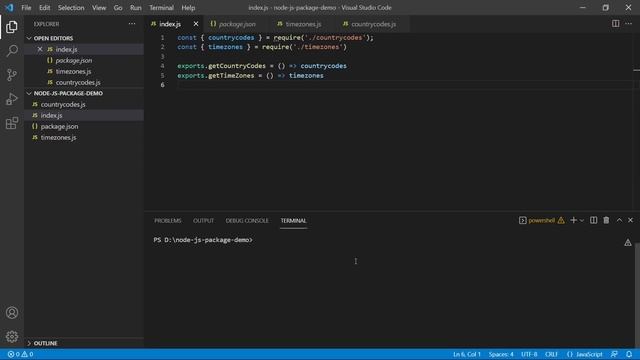Open editor more actions ellipsis
640x360 pixels.
point(629,24)
